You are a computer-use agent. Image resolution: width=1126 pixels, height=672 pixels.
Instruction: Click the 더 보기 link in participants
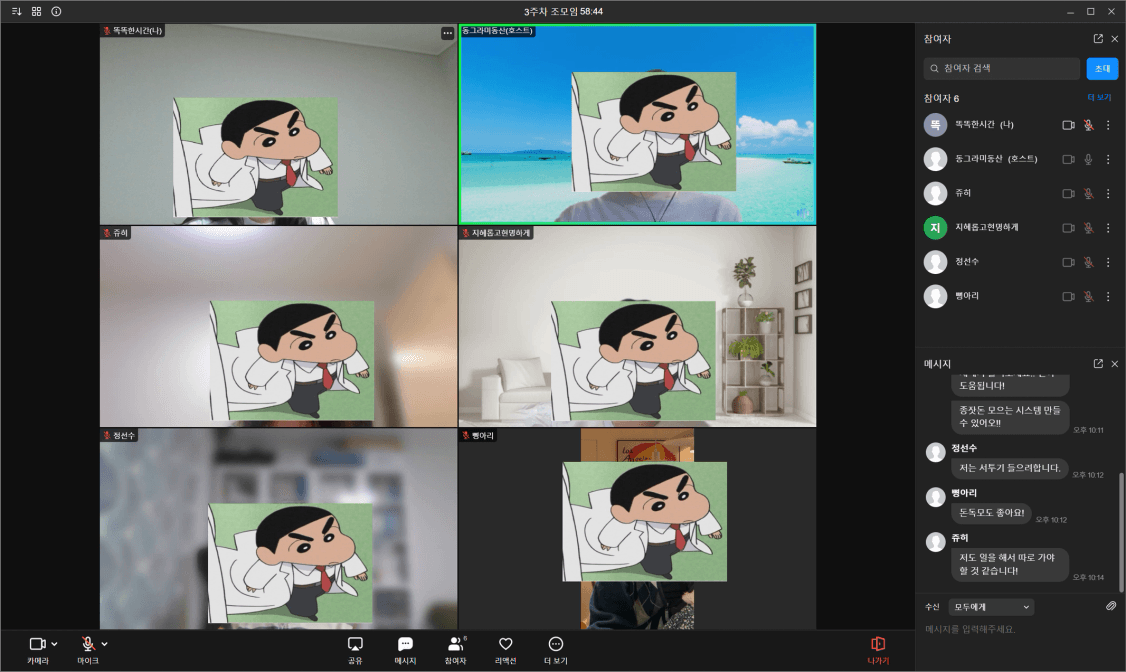pyautogui.click(x=1099, y=98)
